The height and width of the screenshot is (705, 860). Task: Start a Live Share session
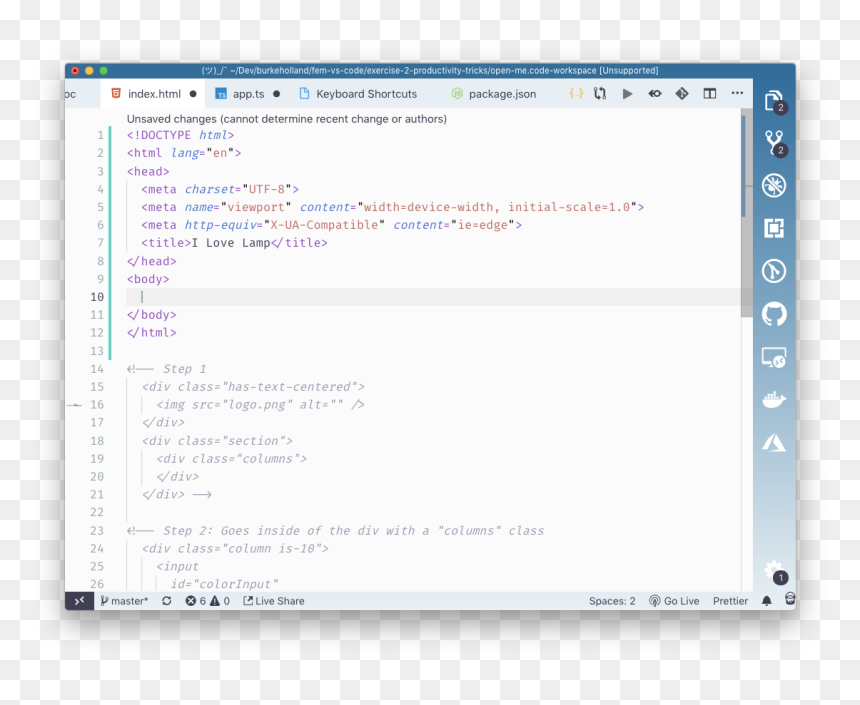pos(274,601)
